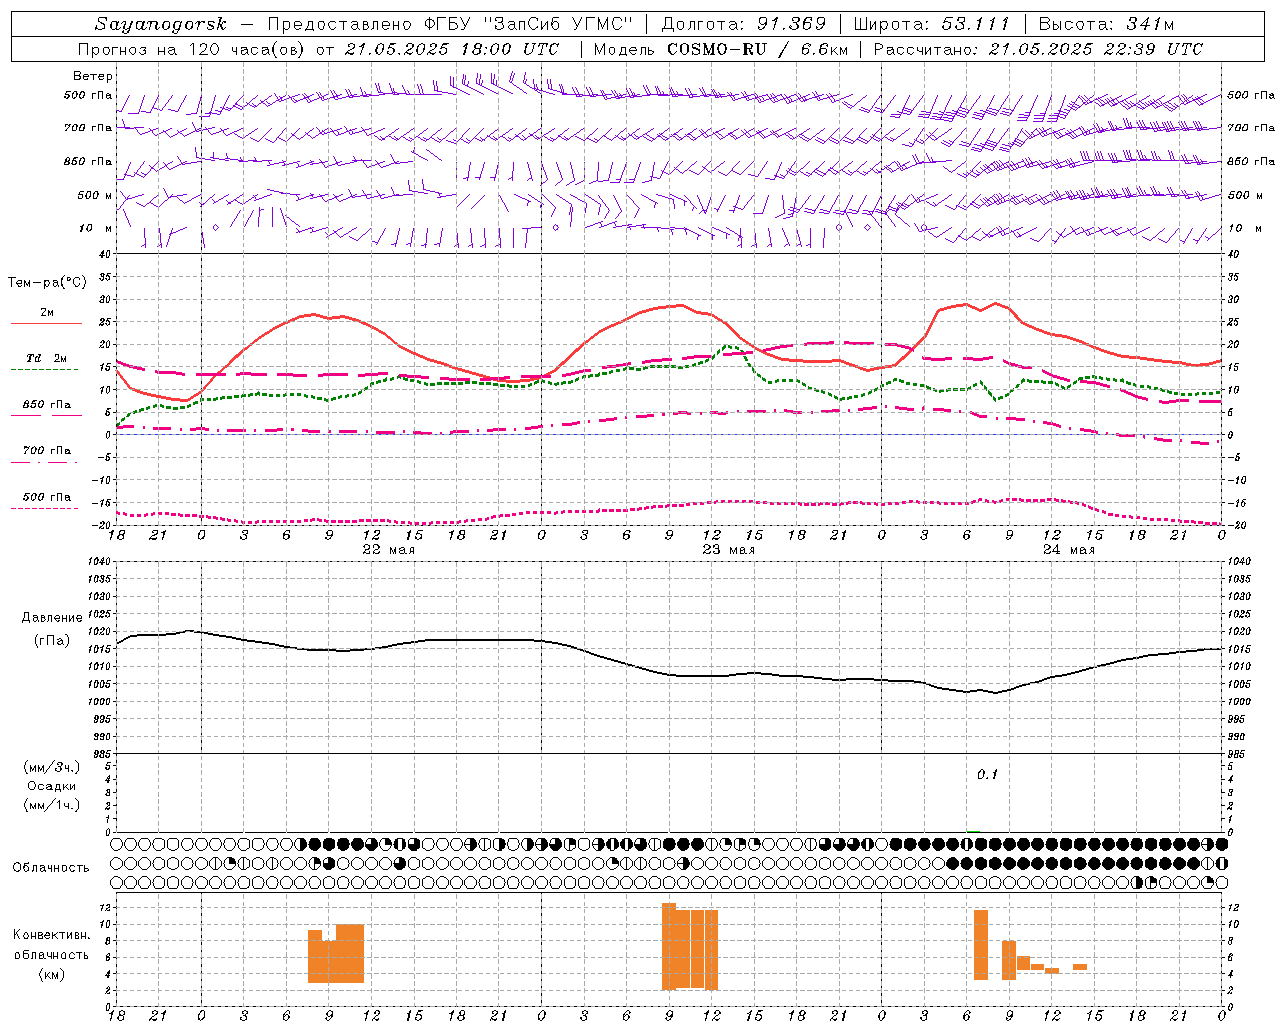Screen dimensions: 1280x1024
Task: Select the 'Модель COSMO-RU / 6.6км' text
Action: [x=721, y=49]
